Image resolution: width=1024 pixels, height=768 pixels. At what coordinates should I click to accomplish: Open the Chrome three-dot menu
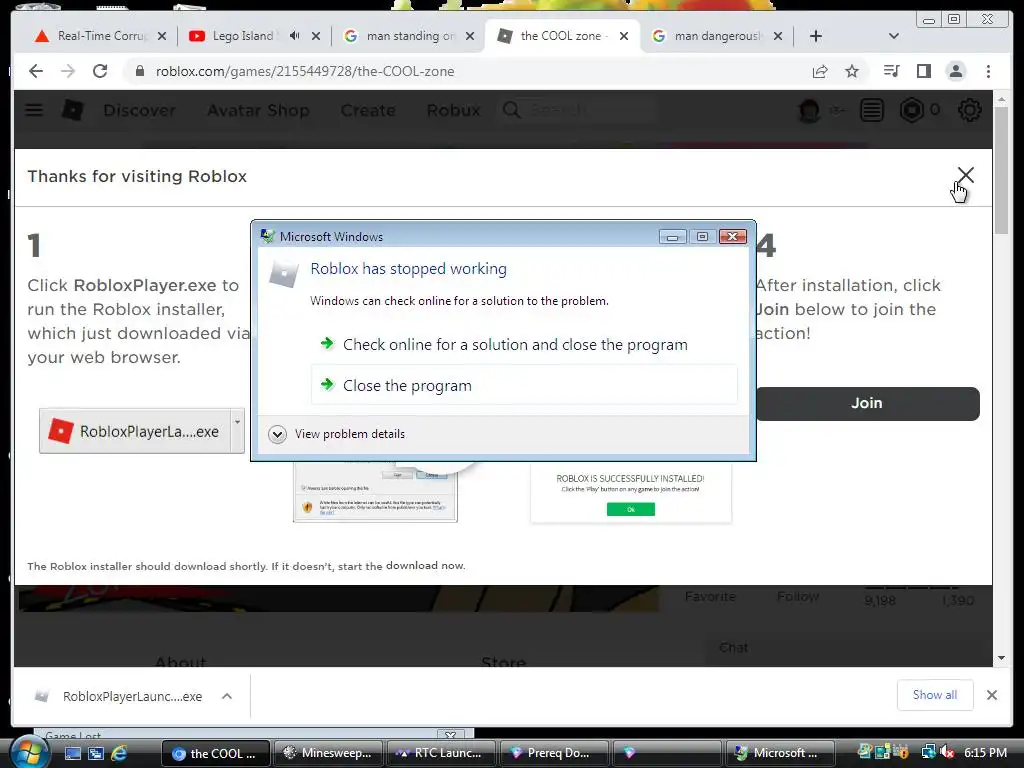click(x=989, y=71)
